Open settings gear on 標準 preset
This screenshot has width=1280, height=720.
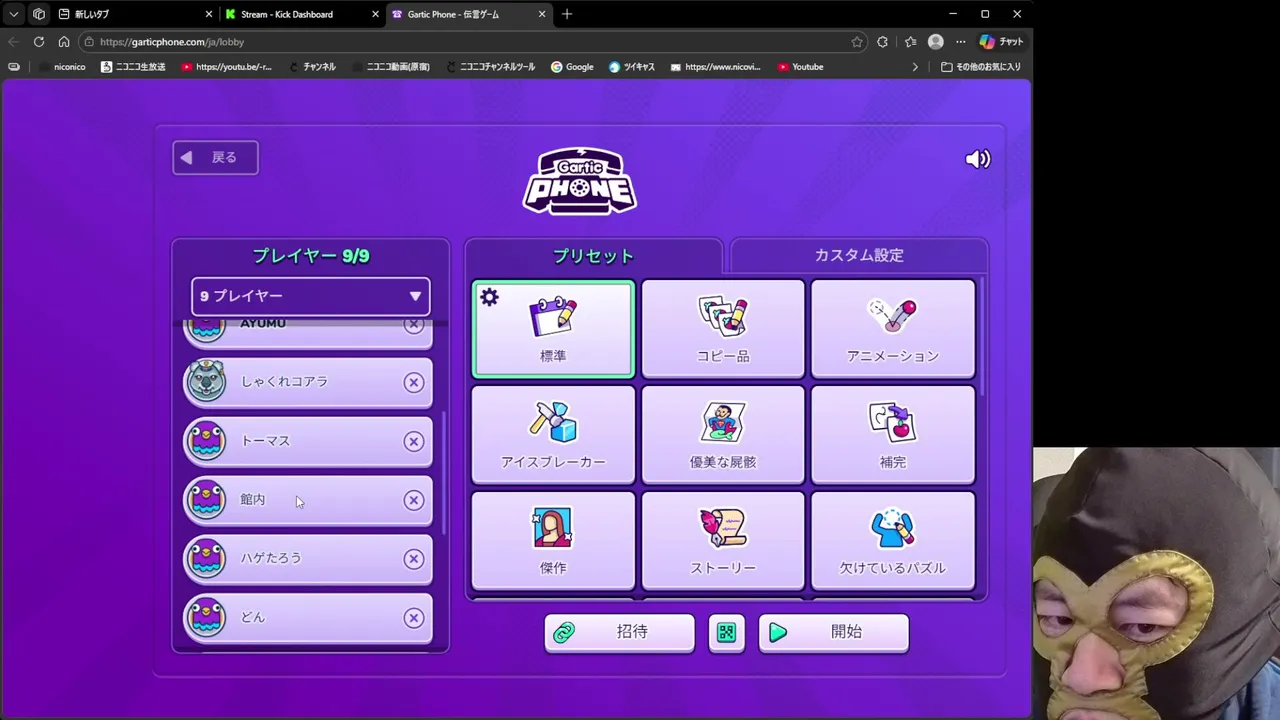tap(489, 297)
